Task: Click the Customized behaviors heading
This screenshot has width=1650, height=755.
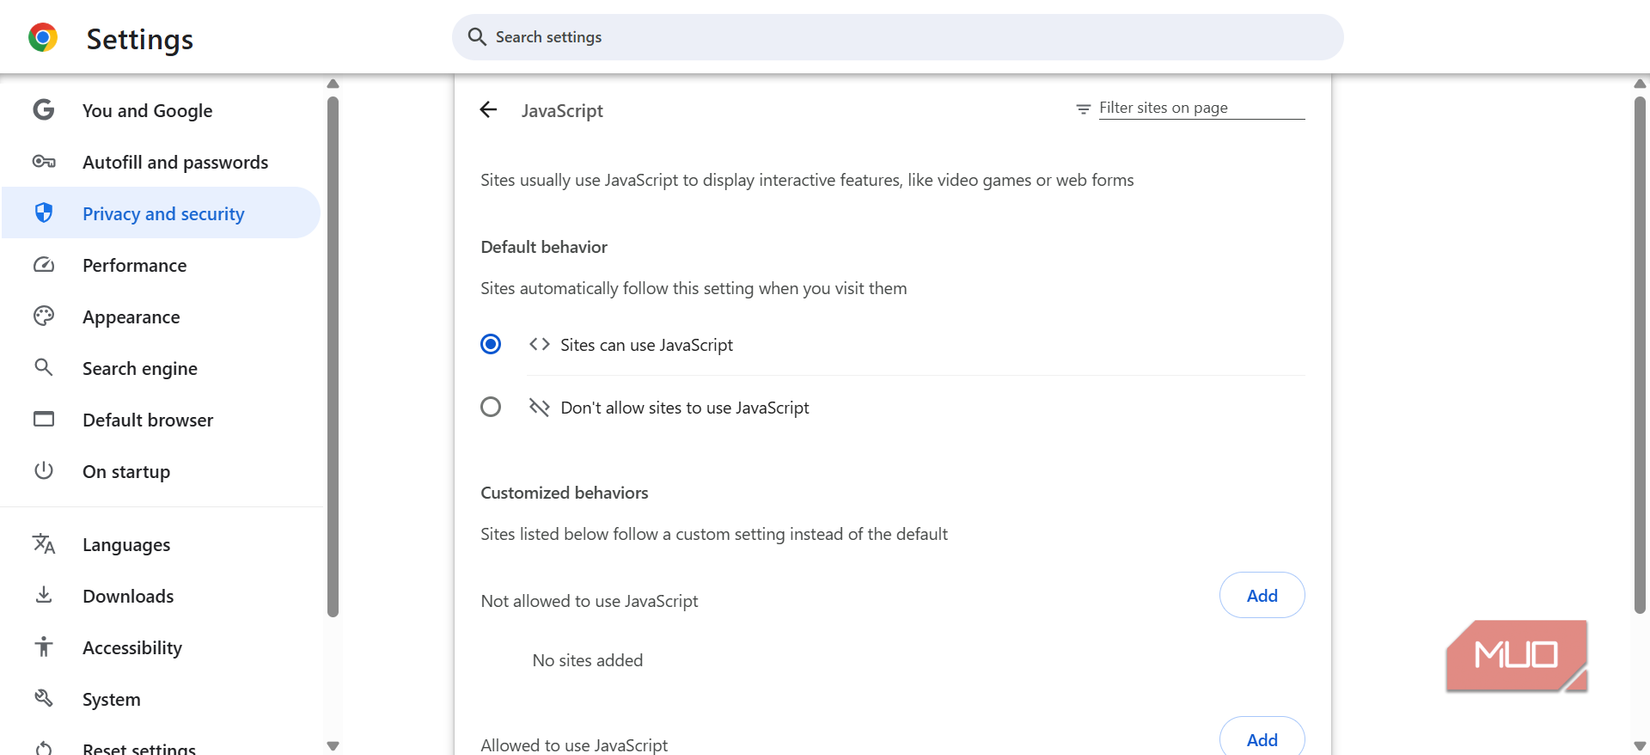Action: (564, 493)
